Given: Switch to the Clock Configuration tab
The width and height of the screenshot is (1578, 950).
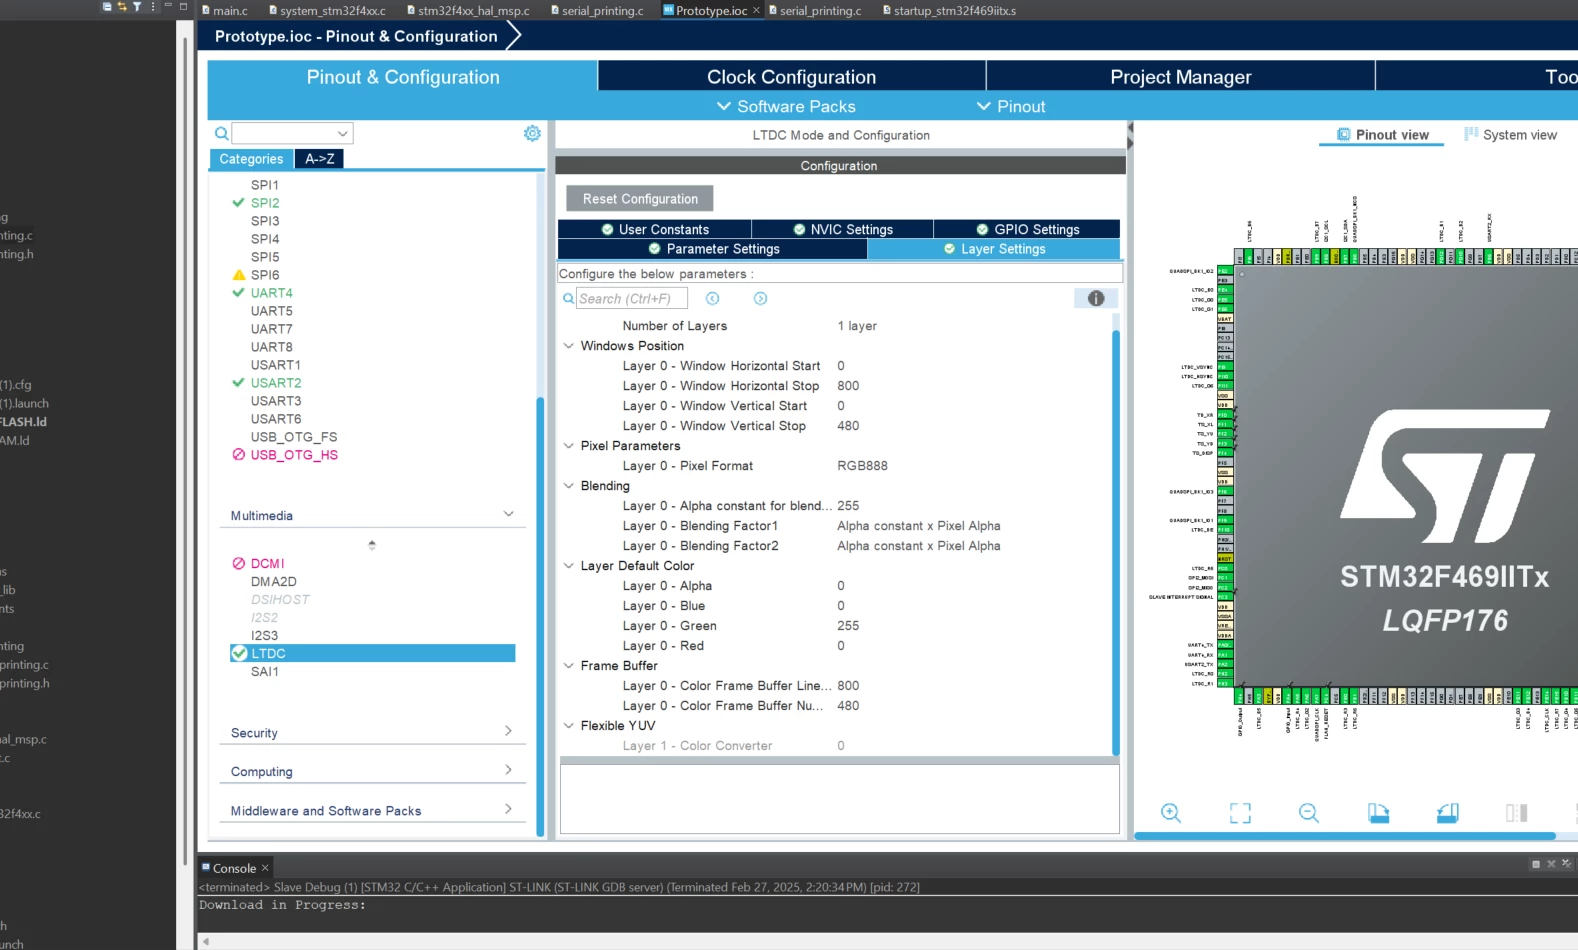Looking at the screenshot, I should click(791, 77).
